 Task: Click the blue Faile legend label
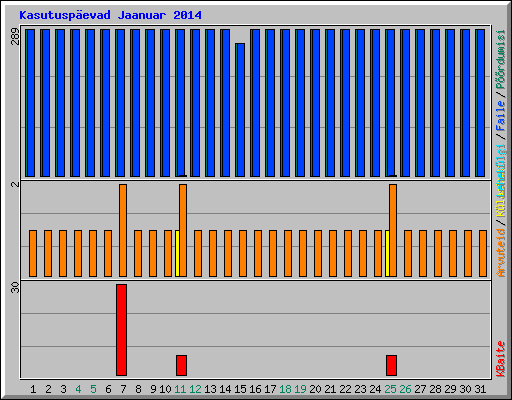[x=501, y=116]
